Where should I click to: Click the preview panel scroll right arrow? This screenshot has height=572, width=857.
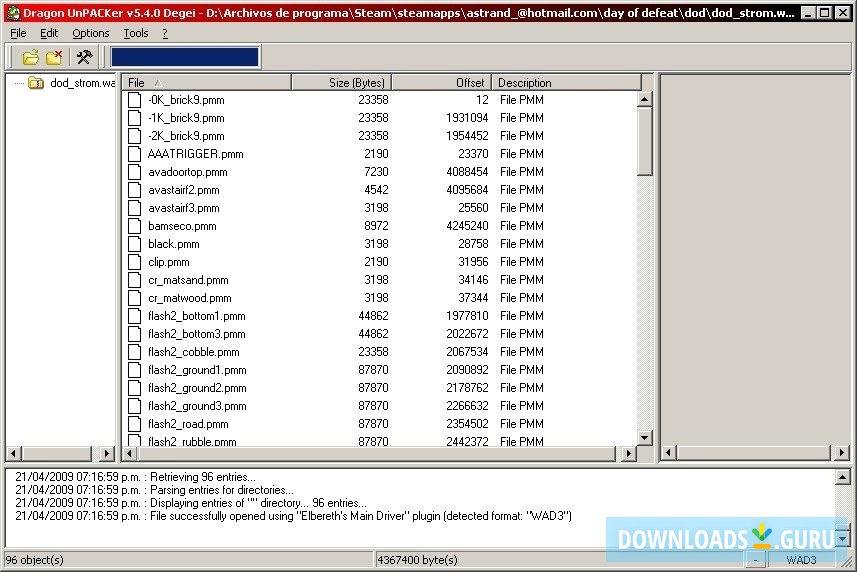[842, 452]
